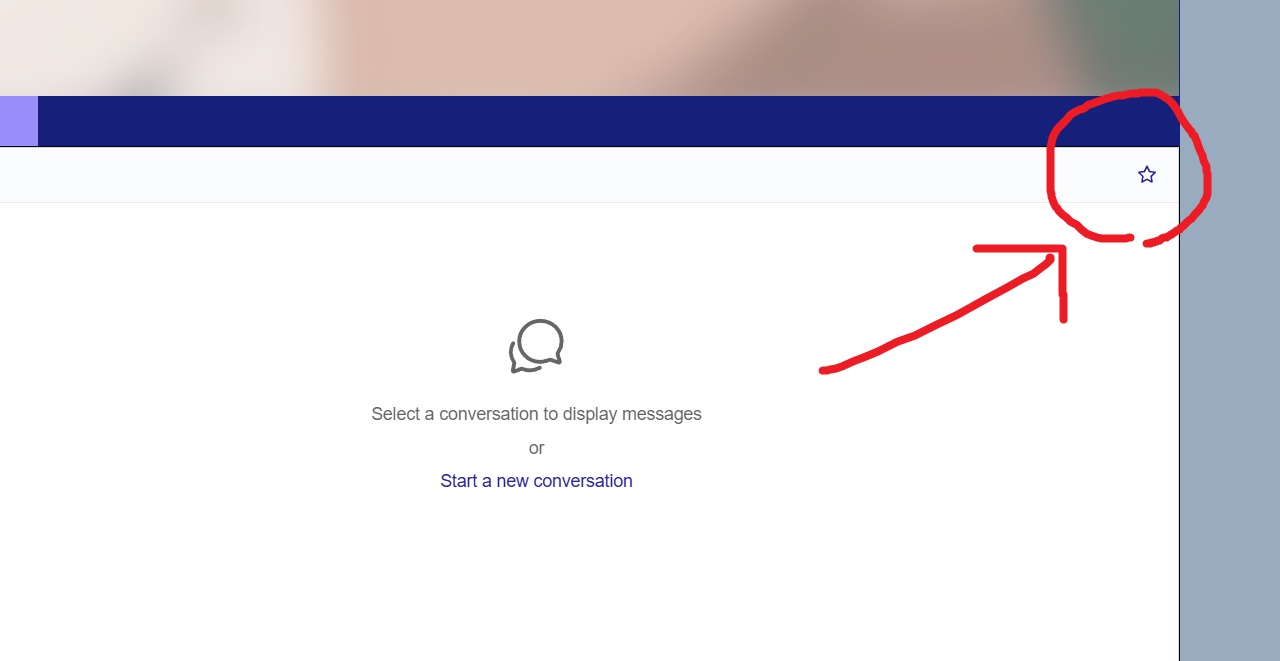Click the pale white section of the blurred banner

(150, 47)
